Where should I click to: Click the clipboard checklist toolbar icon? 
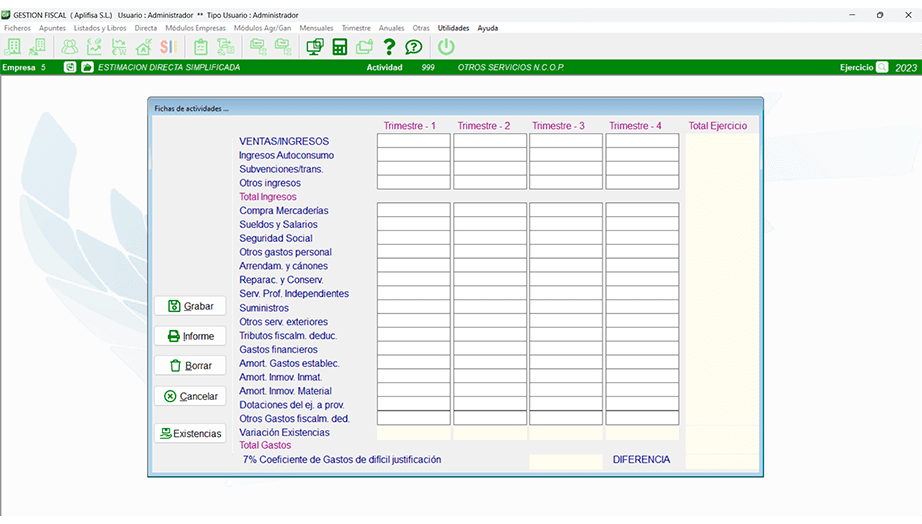[201, 47]
